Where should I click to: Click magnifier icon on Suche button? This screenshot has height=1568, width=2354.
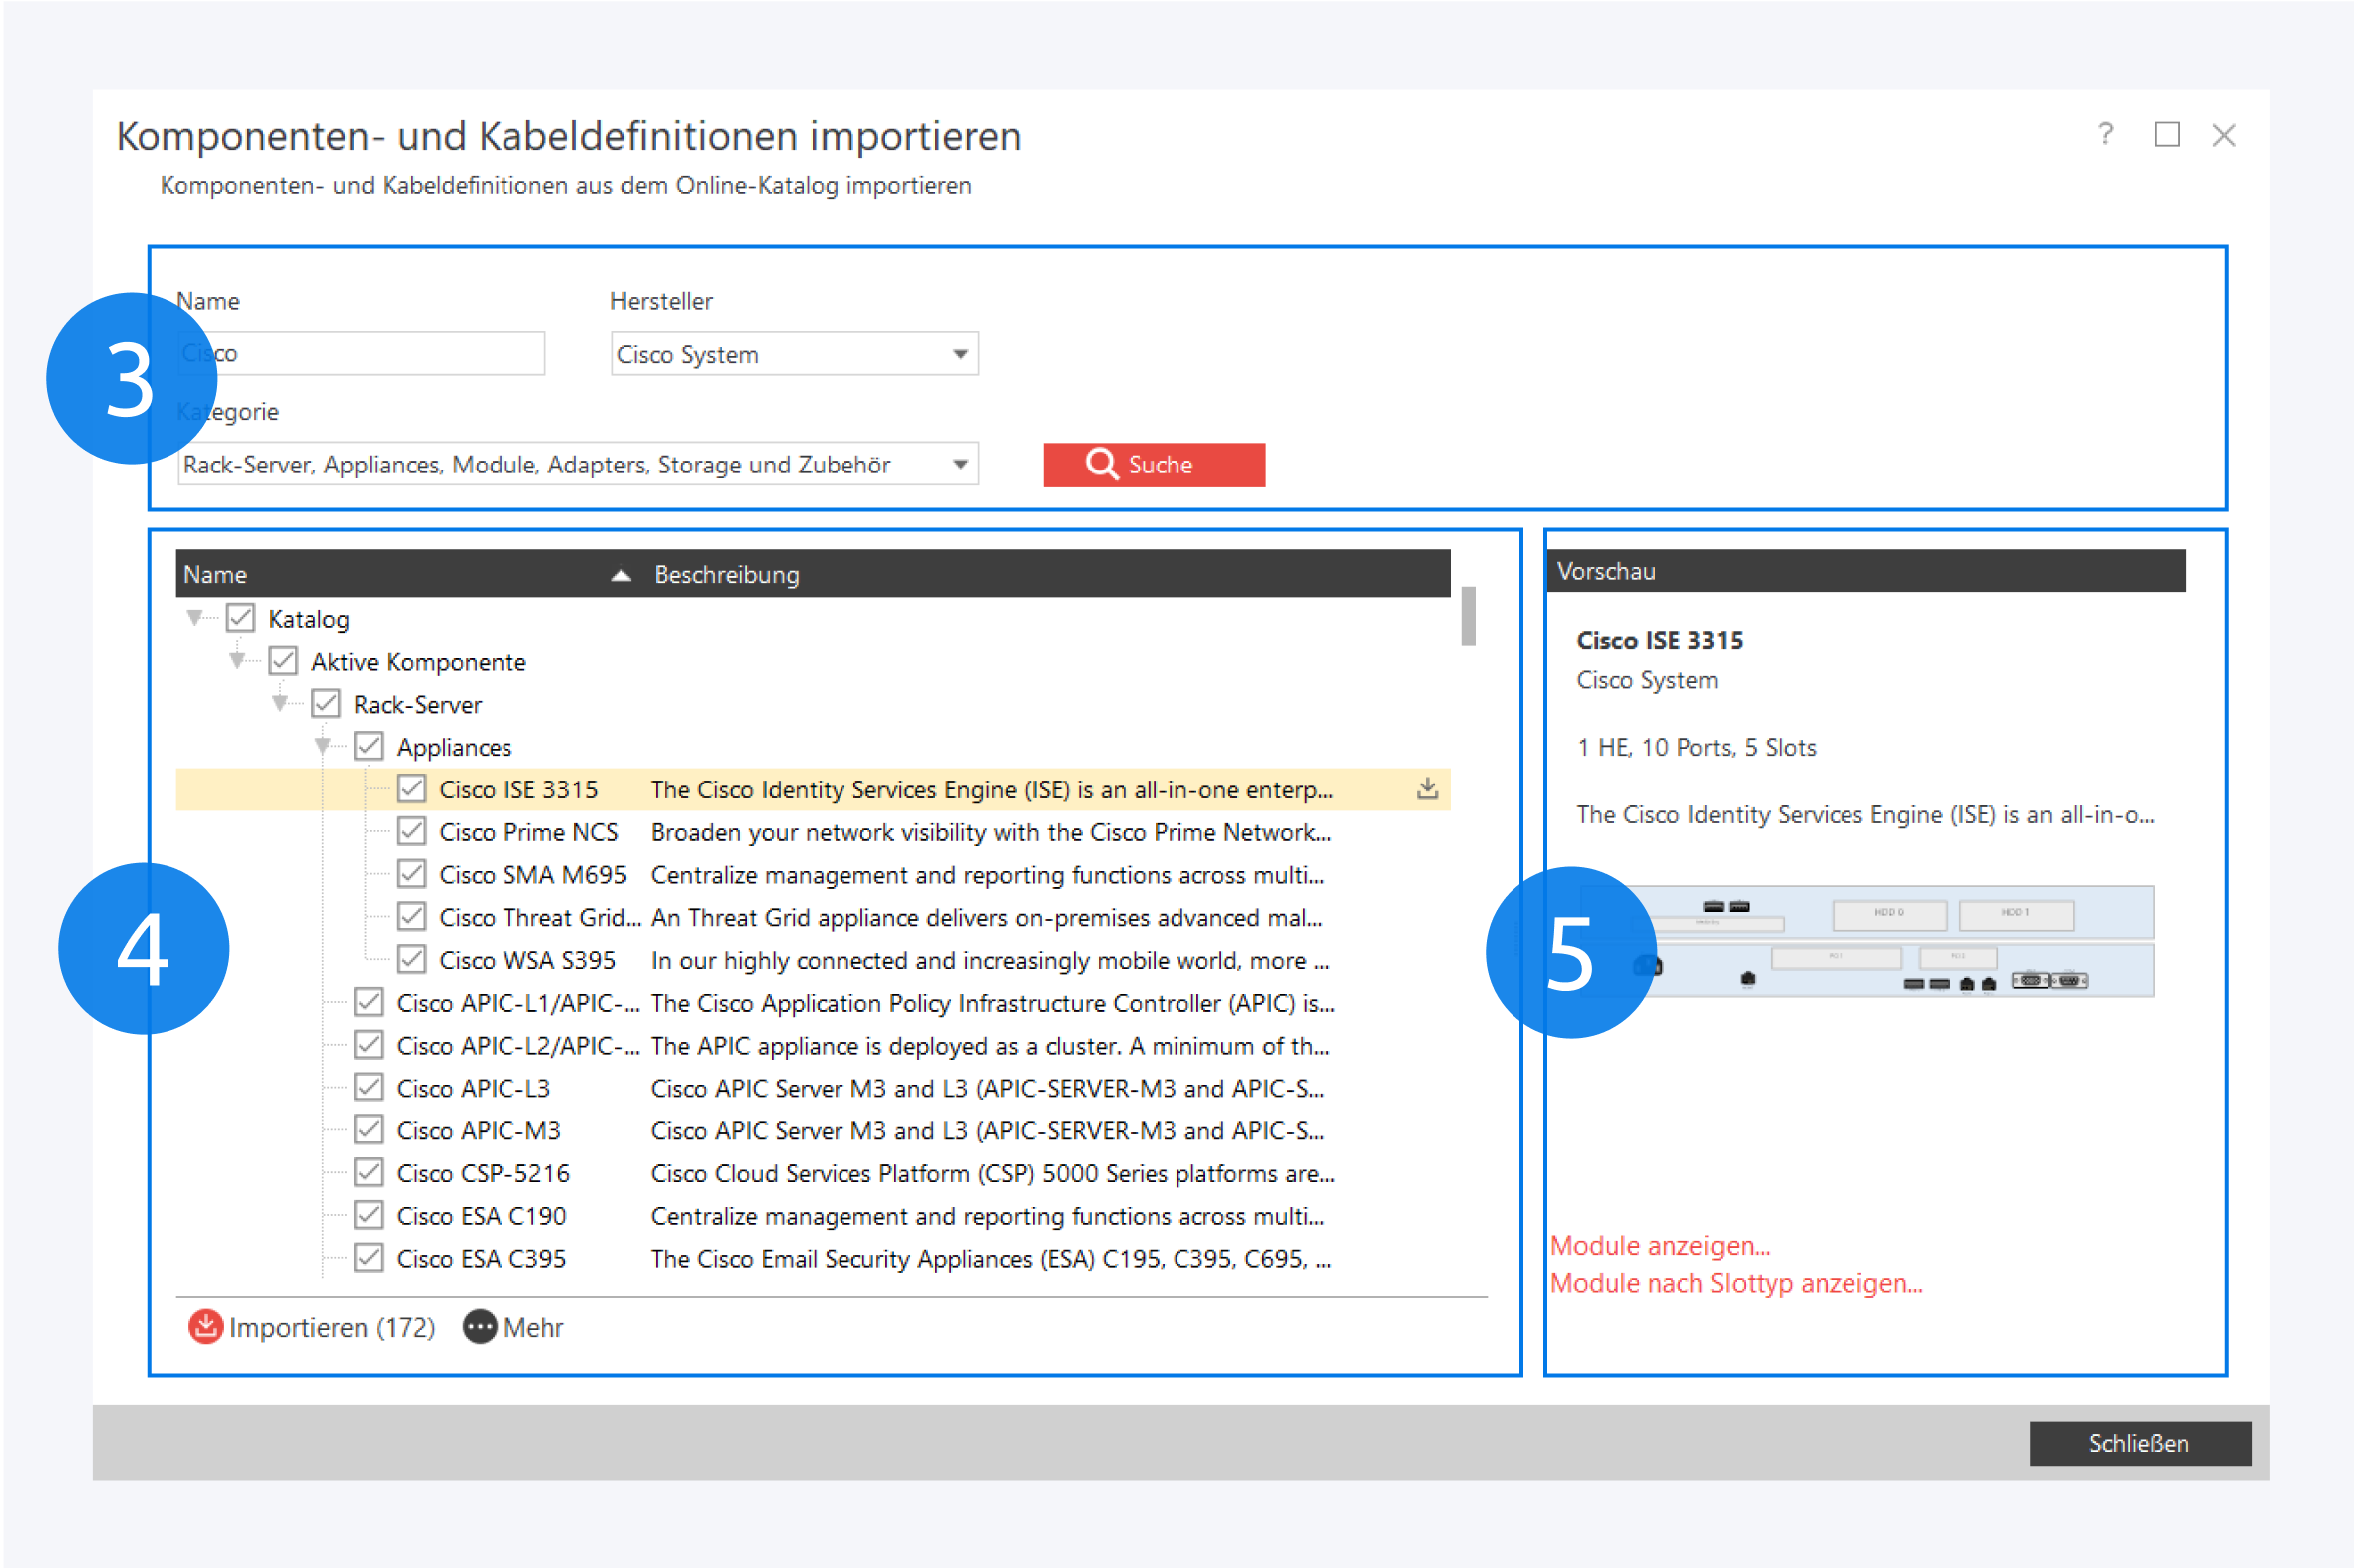coord(1101,464)
